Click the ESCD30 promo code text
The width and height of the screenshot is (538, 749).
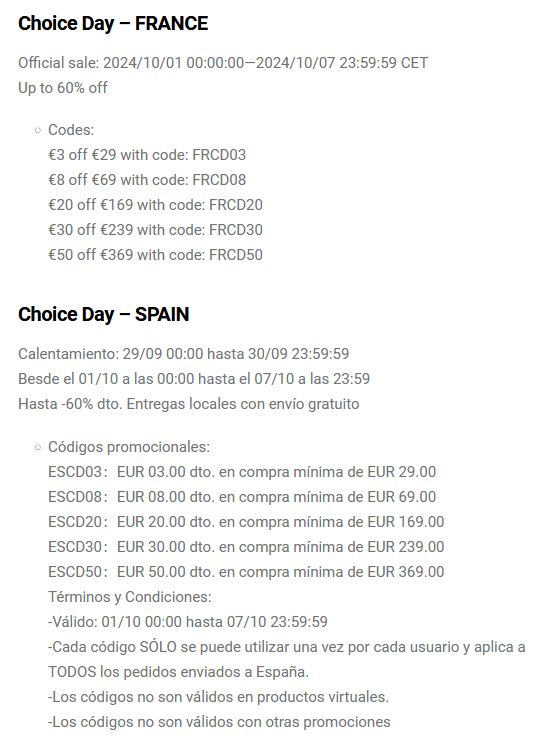click(x=75, y=546)
